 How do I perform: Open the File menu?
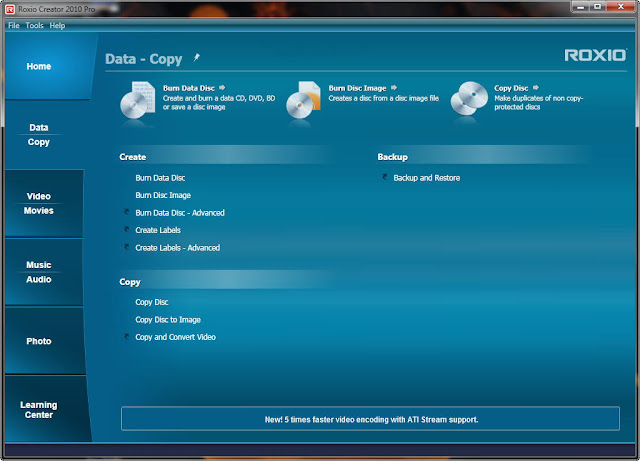13,25
